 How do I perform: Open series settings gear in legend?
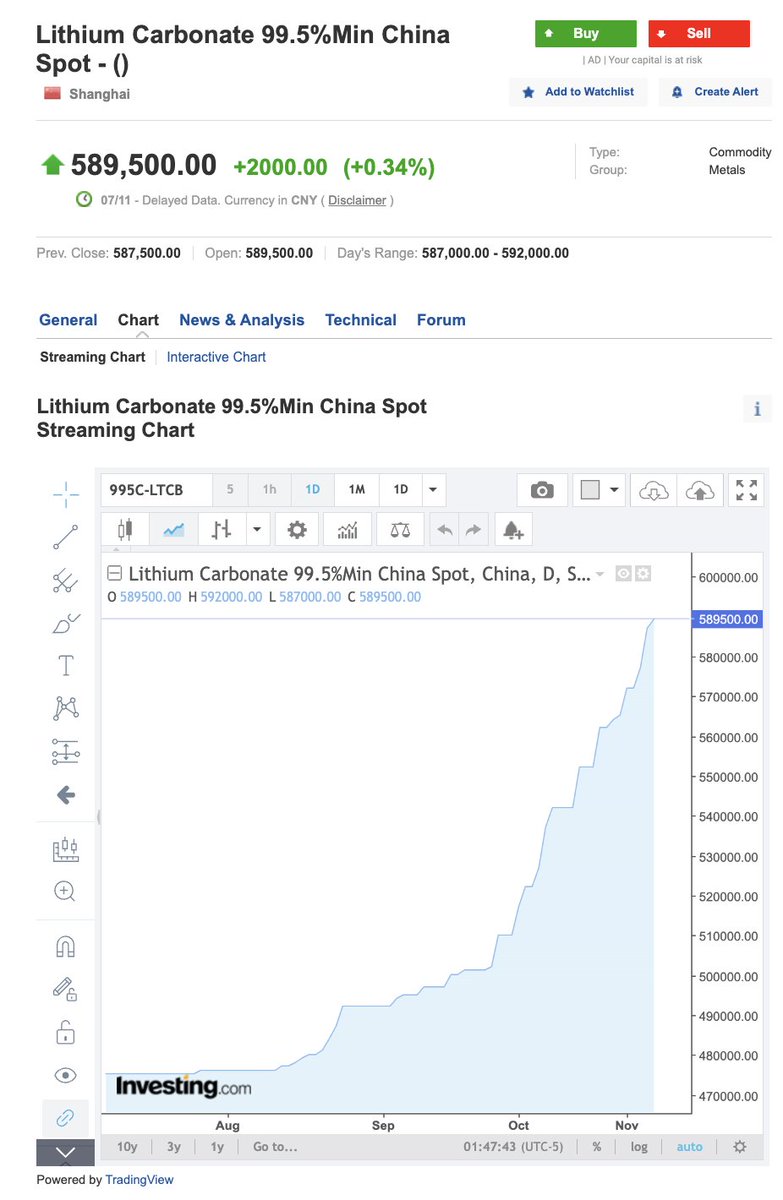click(x=643, y=574)
